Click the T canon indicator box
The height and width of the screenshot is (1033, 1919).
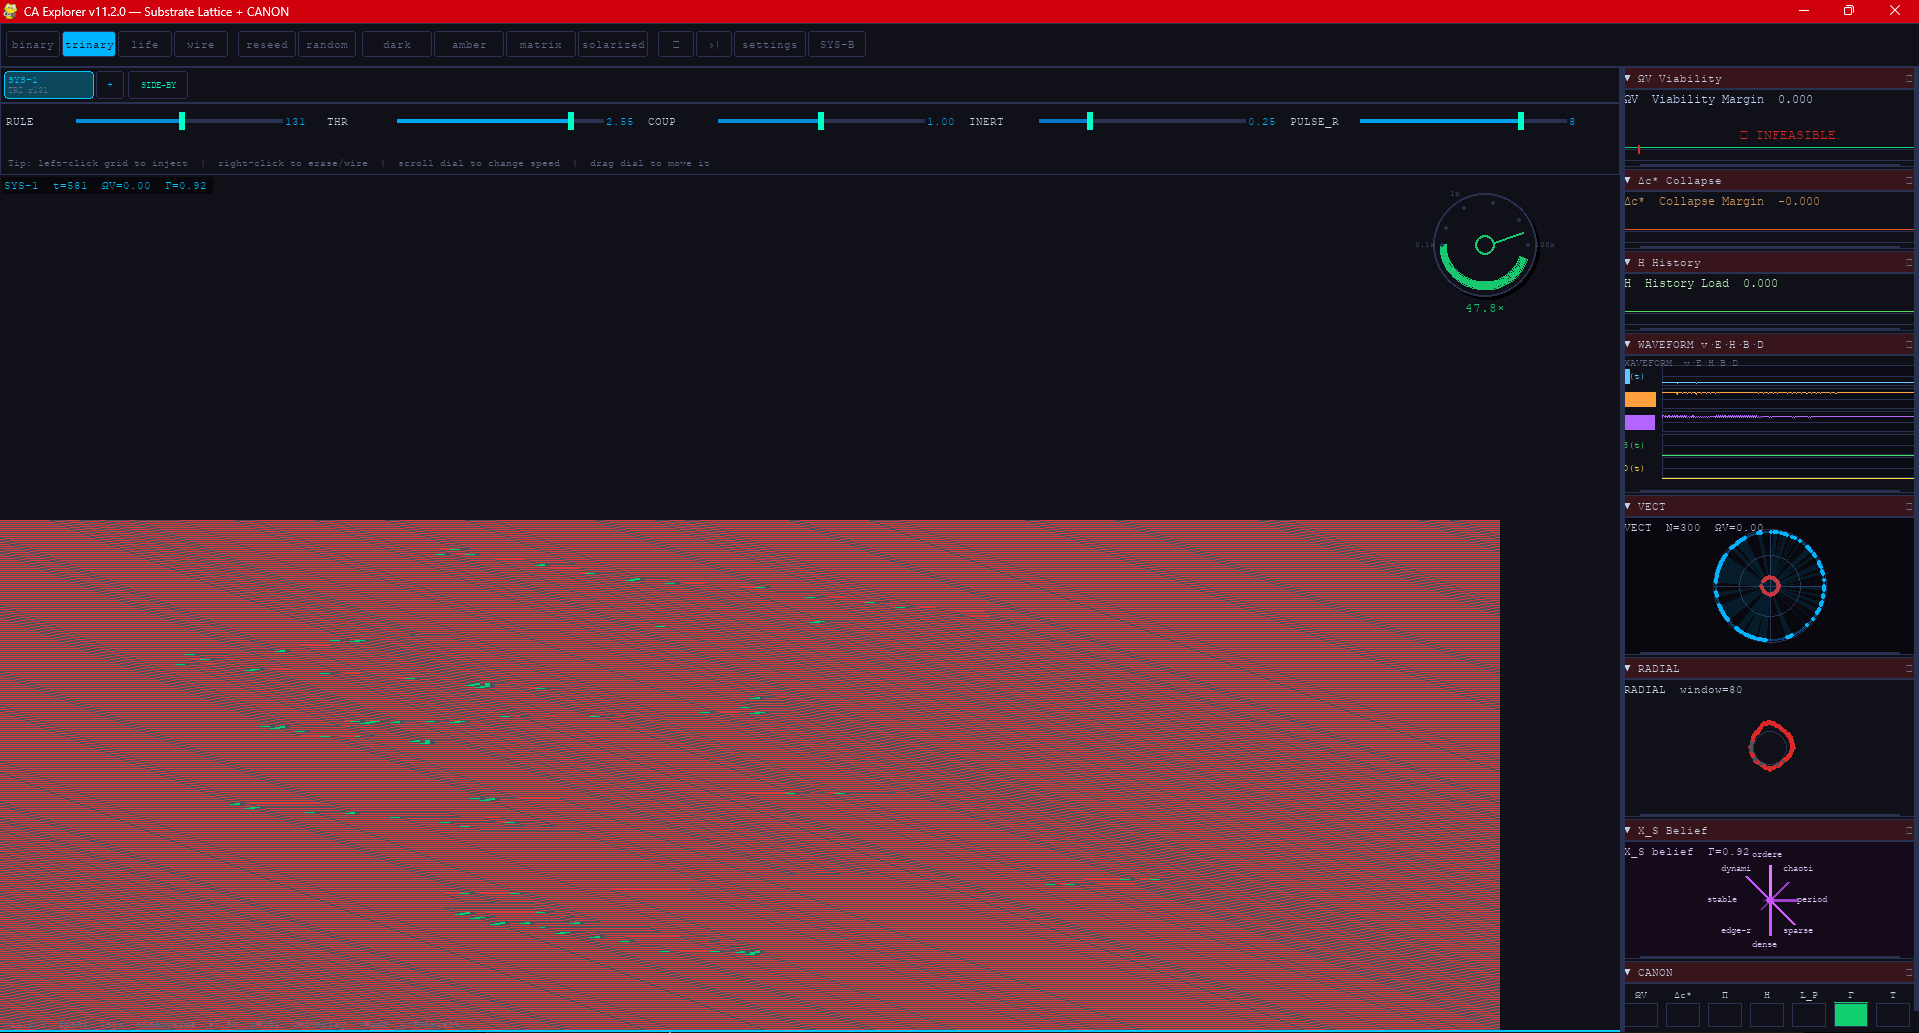(x=1893, y=1015)
